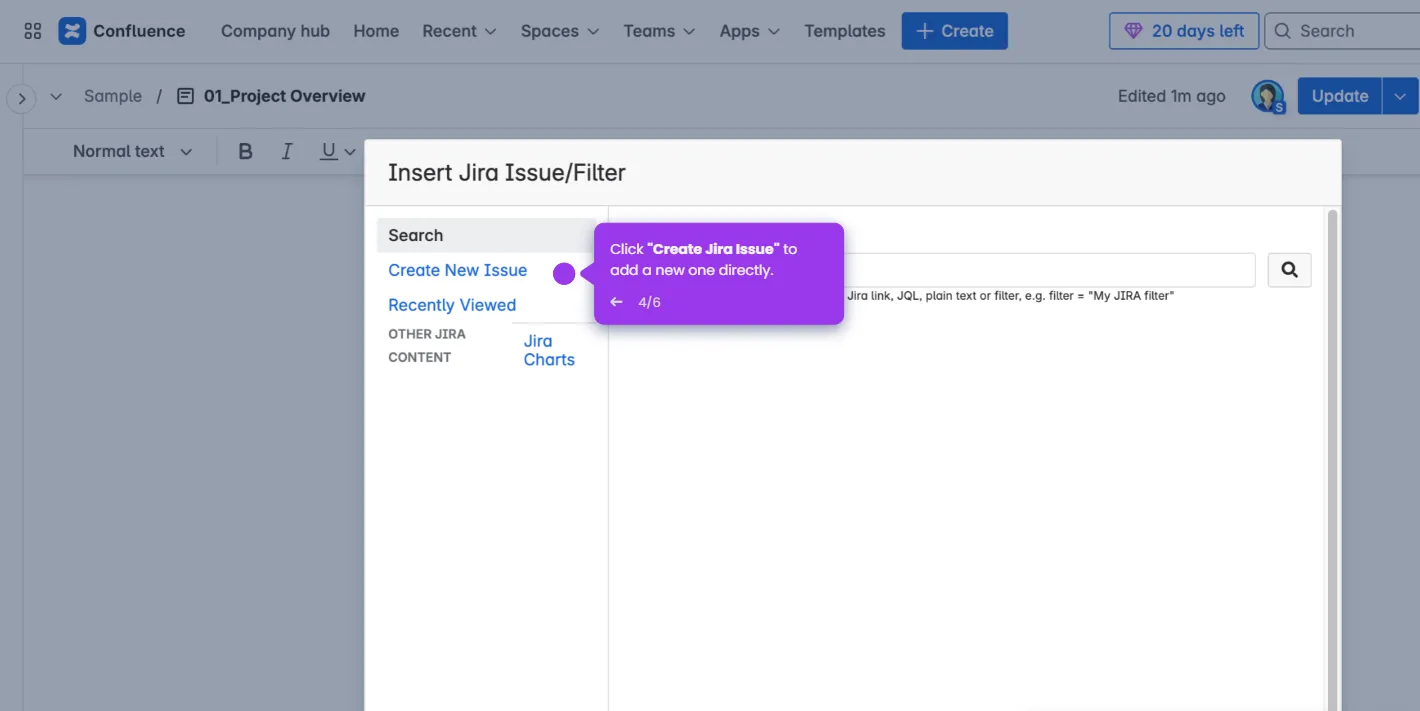The height and width of the screenshot is (711, 1420).
Task: Toggle underline formatting
Action: click(328, 151)
